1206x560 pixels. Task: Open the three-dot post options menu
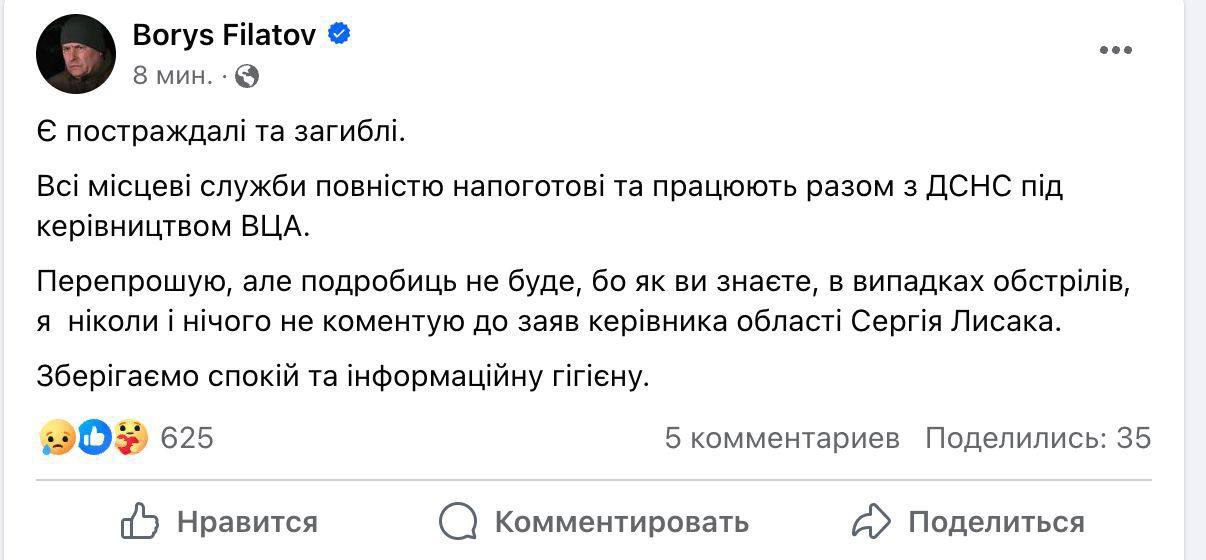click(1115, 51)
